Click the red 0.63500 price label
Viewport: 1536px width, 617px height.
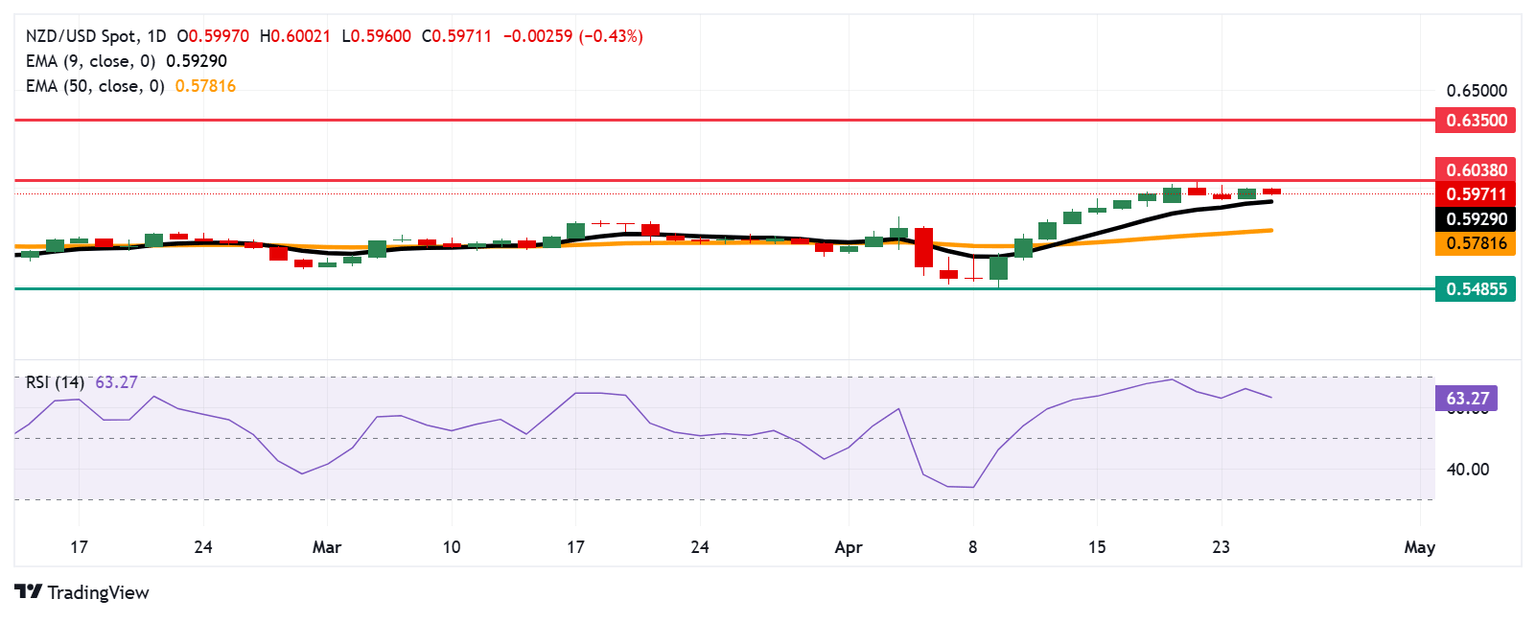pyautogui.click(x=1477, y=121)
